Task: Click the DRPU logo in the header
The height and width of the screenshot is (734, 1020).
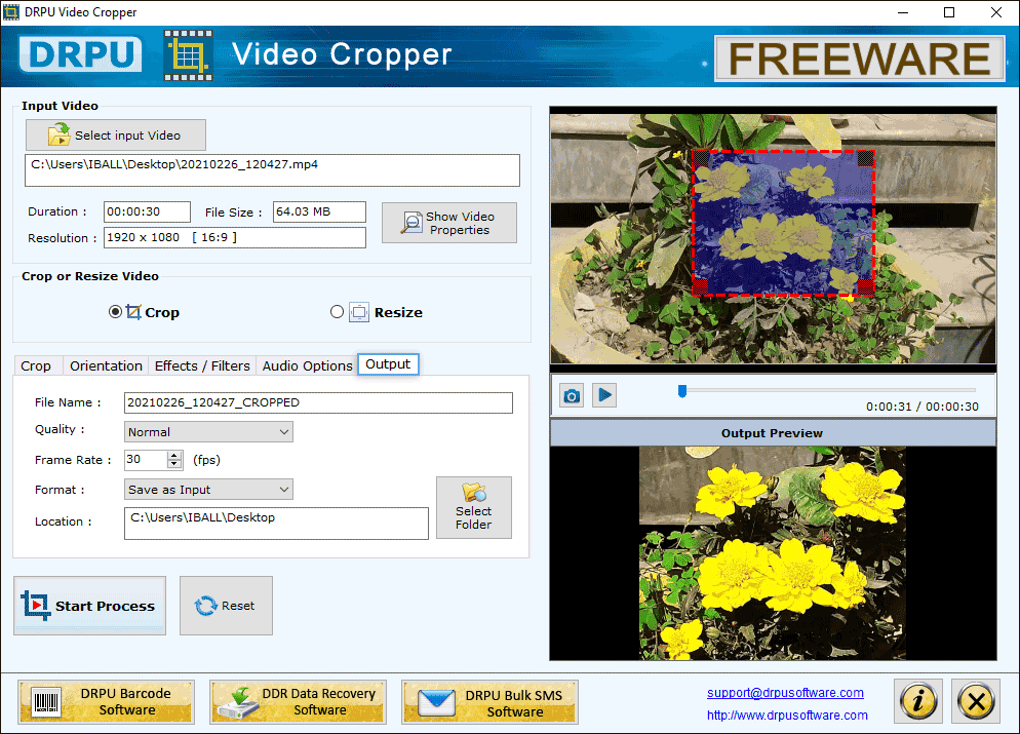Action: 81,54
